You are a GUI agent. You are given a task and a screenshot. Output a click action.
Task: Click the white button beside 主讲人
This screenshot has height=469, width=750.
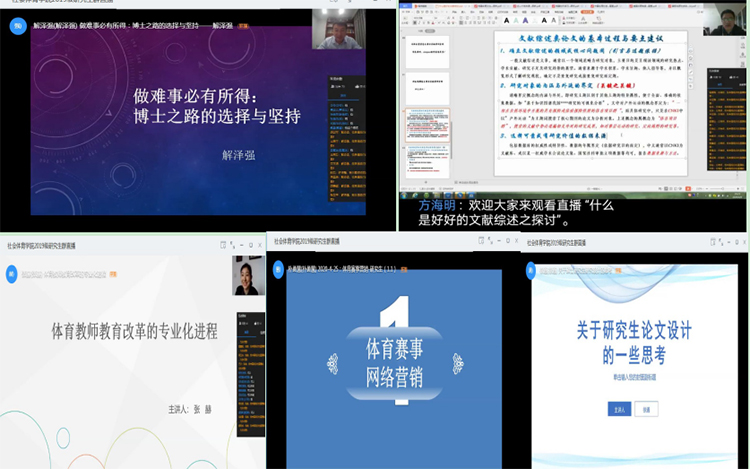coord(648,409)
